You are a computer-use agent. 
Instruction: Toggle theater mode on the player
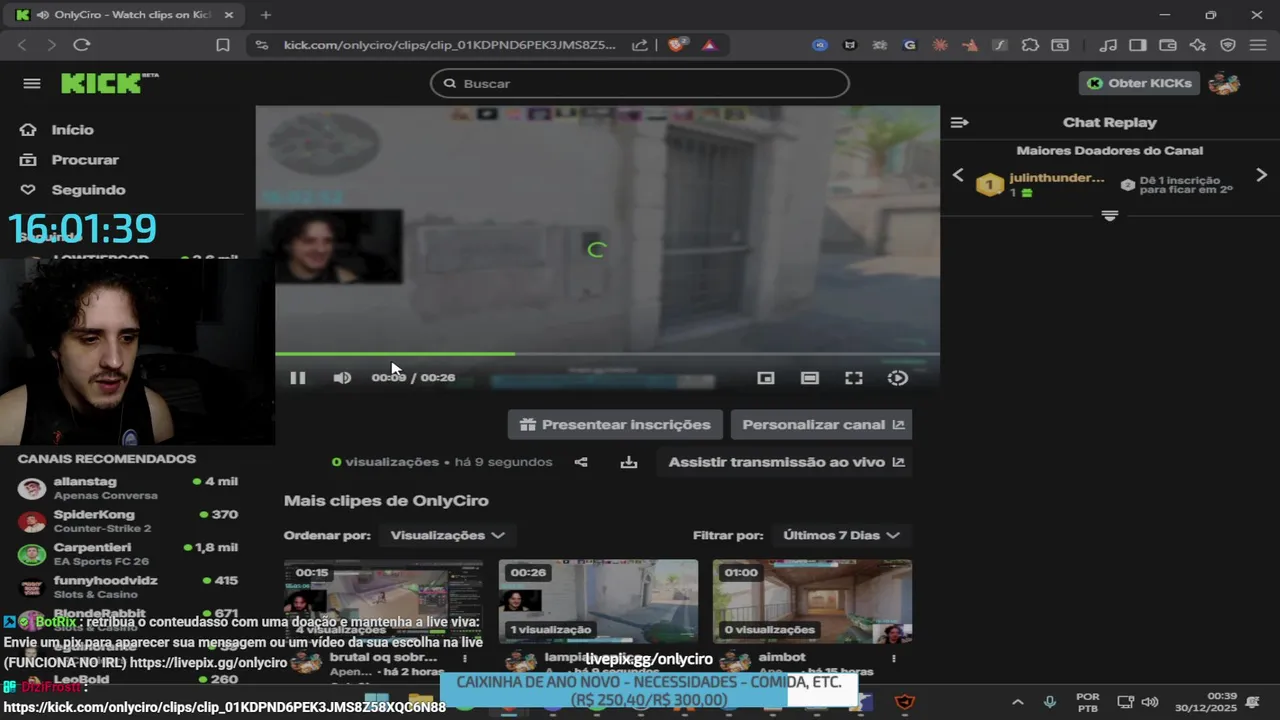pos(810,378)
